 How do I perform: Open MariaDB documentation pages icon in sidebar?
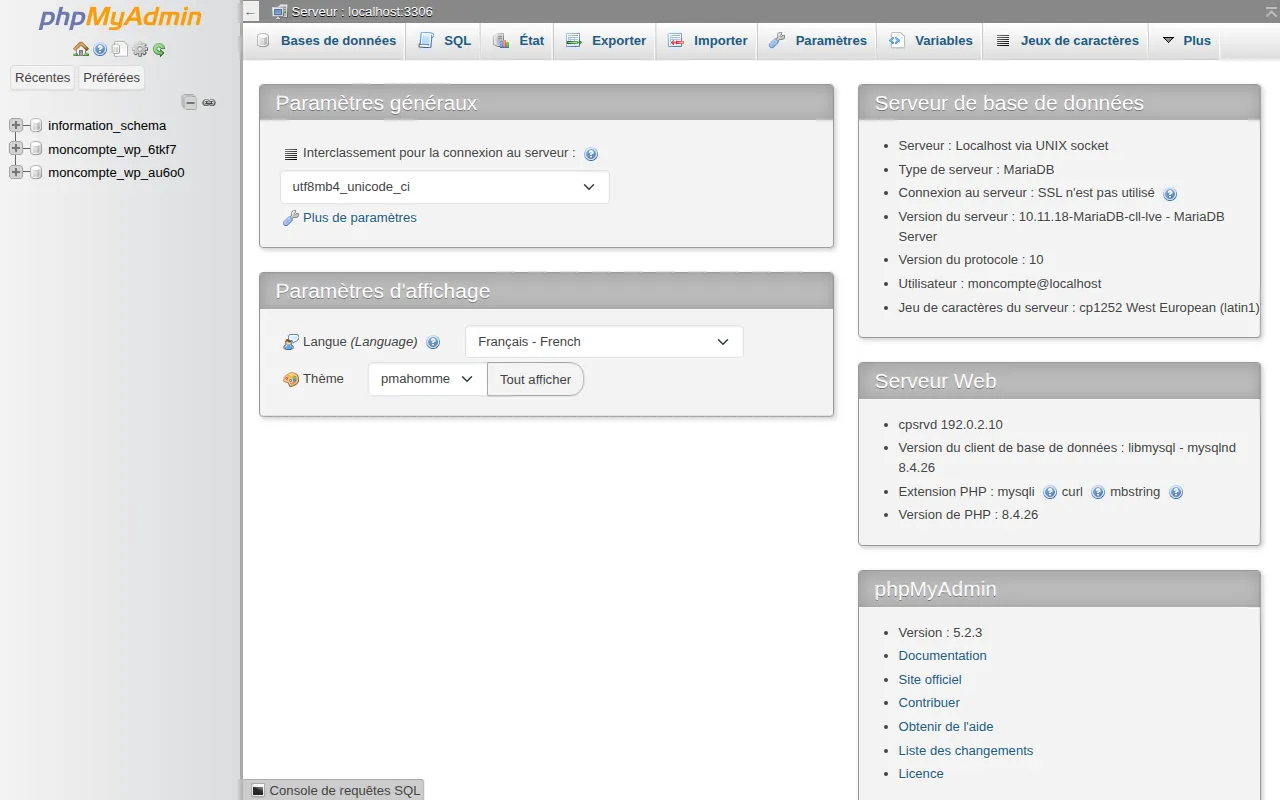pyautogui.click(x=120, y=49)
